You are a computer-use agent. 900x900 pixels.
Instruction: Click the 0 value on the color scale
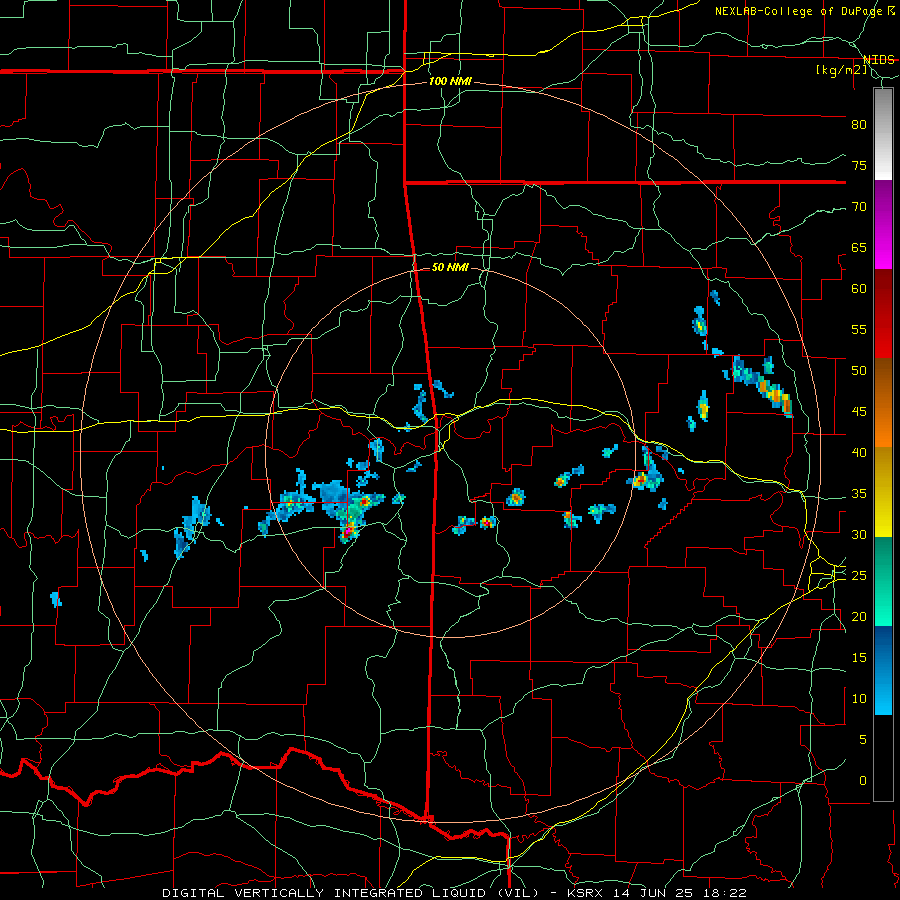click(863, 781)
